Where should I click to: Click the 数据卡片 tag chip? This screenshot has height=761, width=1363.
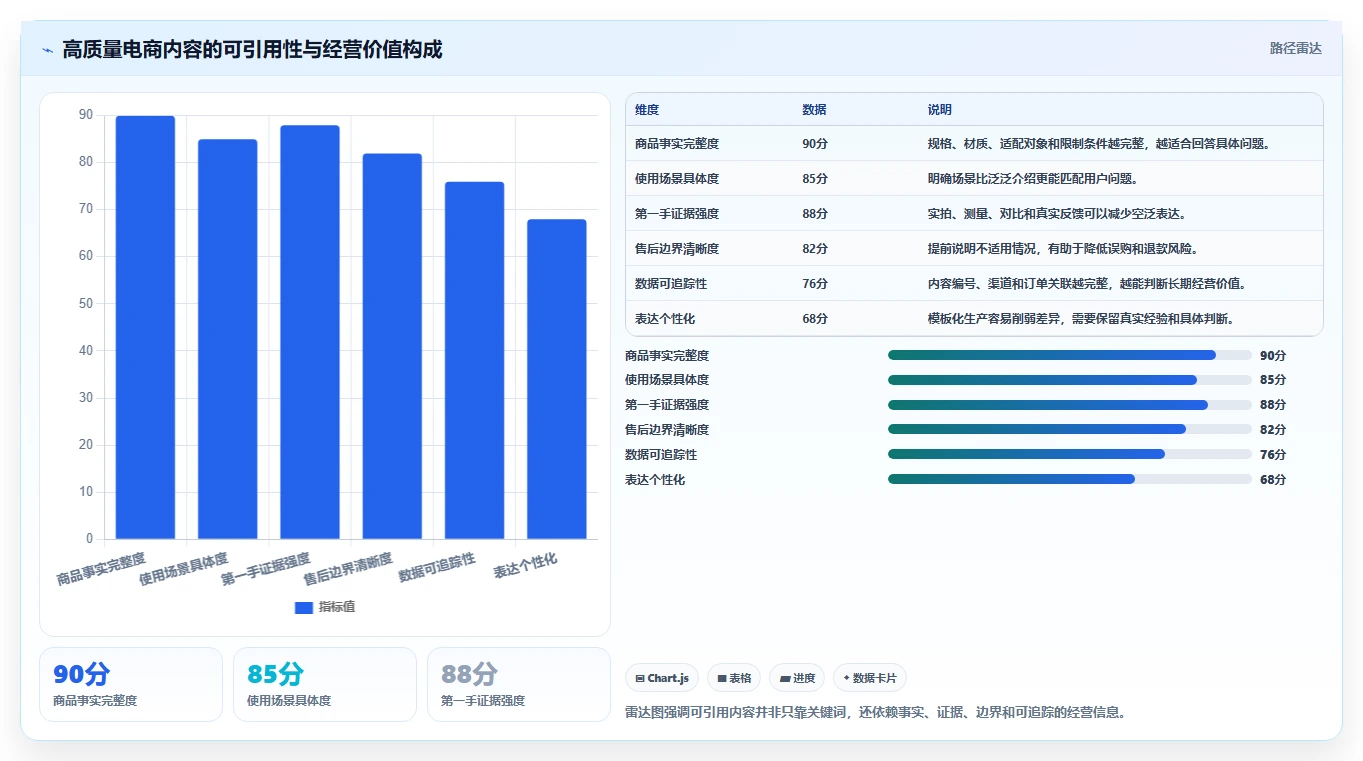tap(870, 678)
